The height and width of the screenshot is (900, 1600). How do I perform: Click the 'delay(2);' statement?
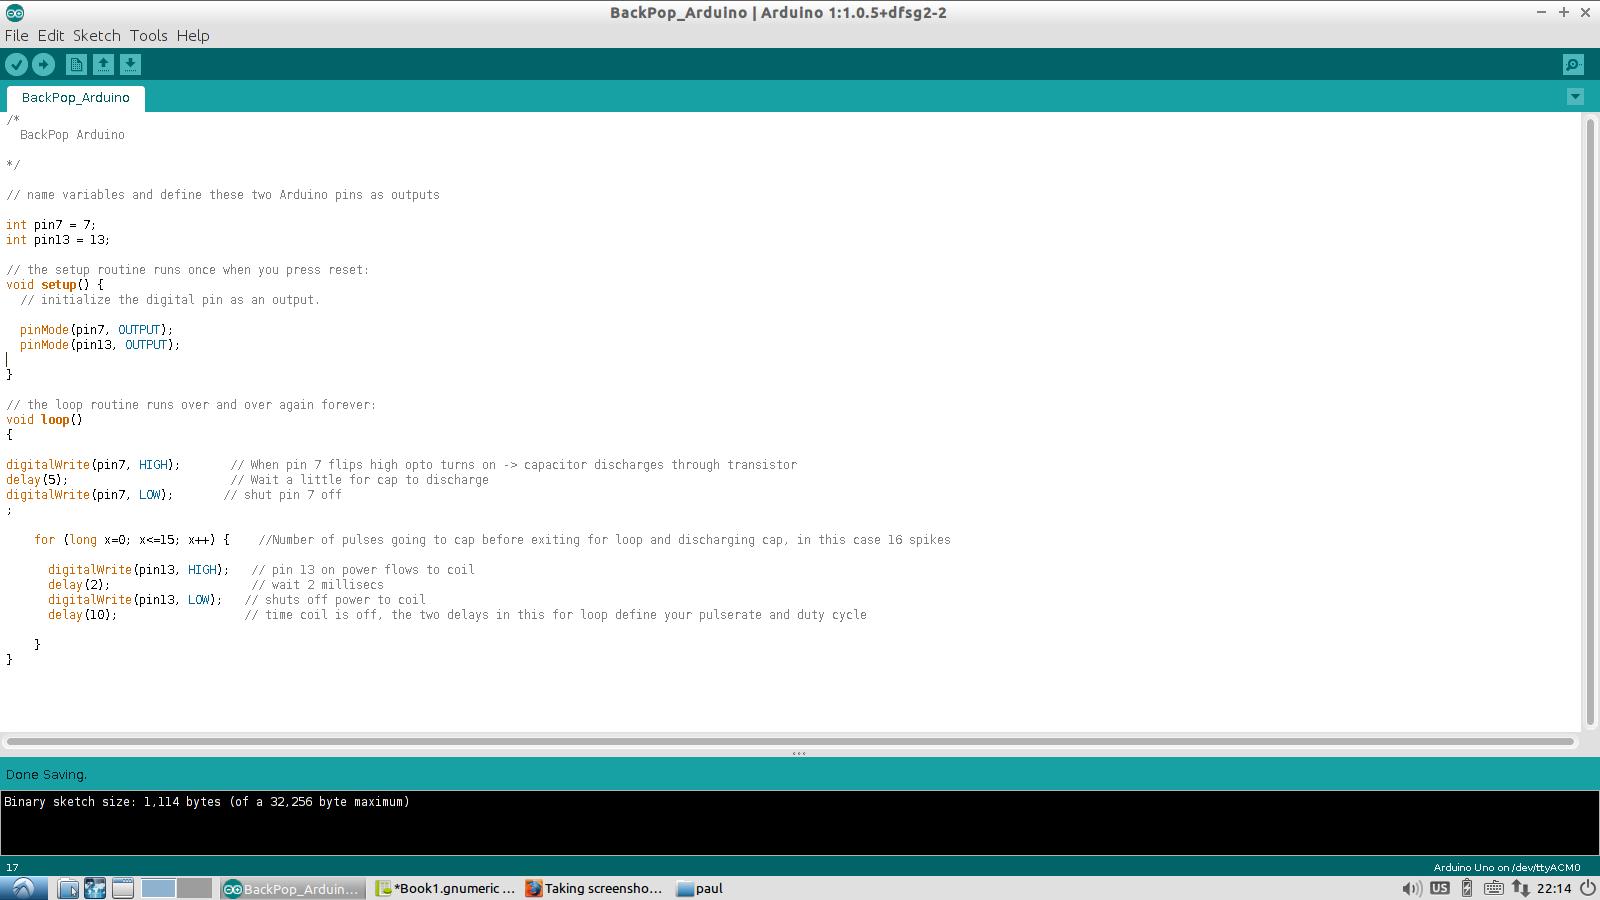79,585
